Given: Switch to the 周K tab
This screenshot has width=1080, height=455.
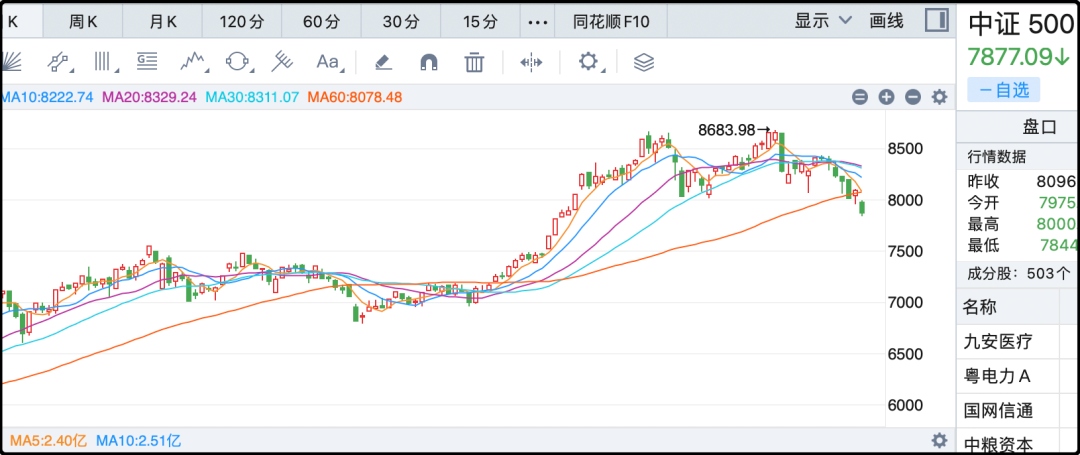Looking at the screenshot, I should click(x=82, y=21).
